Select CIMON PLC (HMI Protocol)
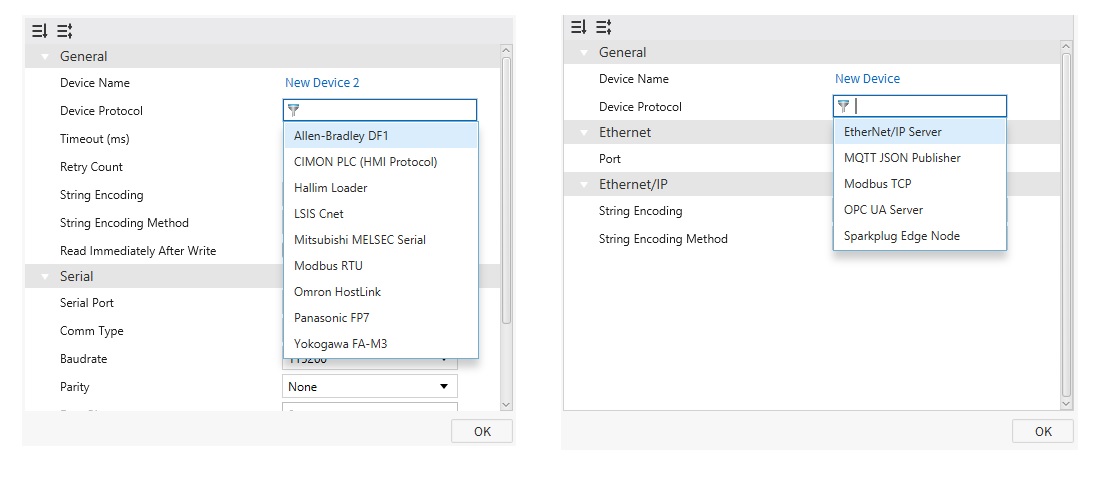 [x=381, y=161]
